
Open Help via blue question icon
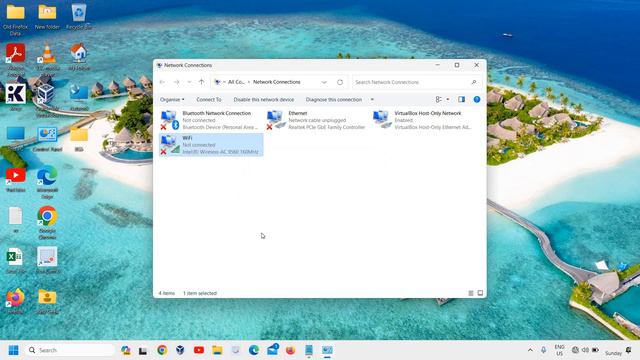(476, 100)
